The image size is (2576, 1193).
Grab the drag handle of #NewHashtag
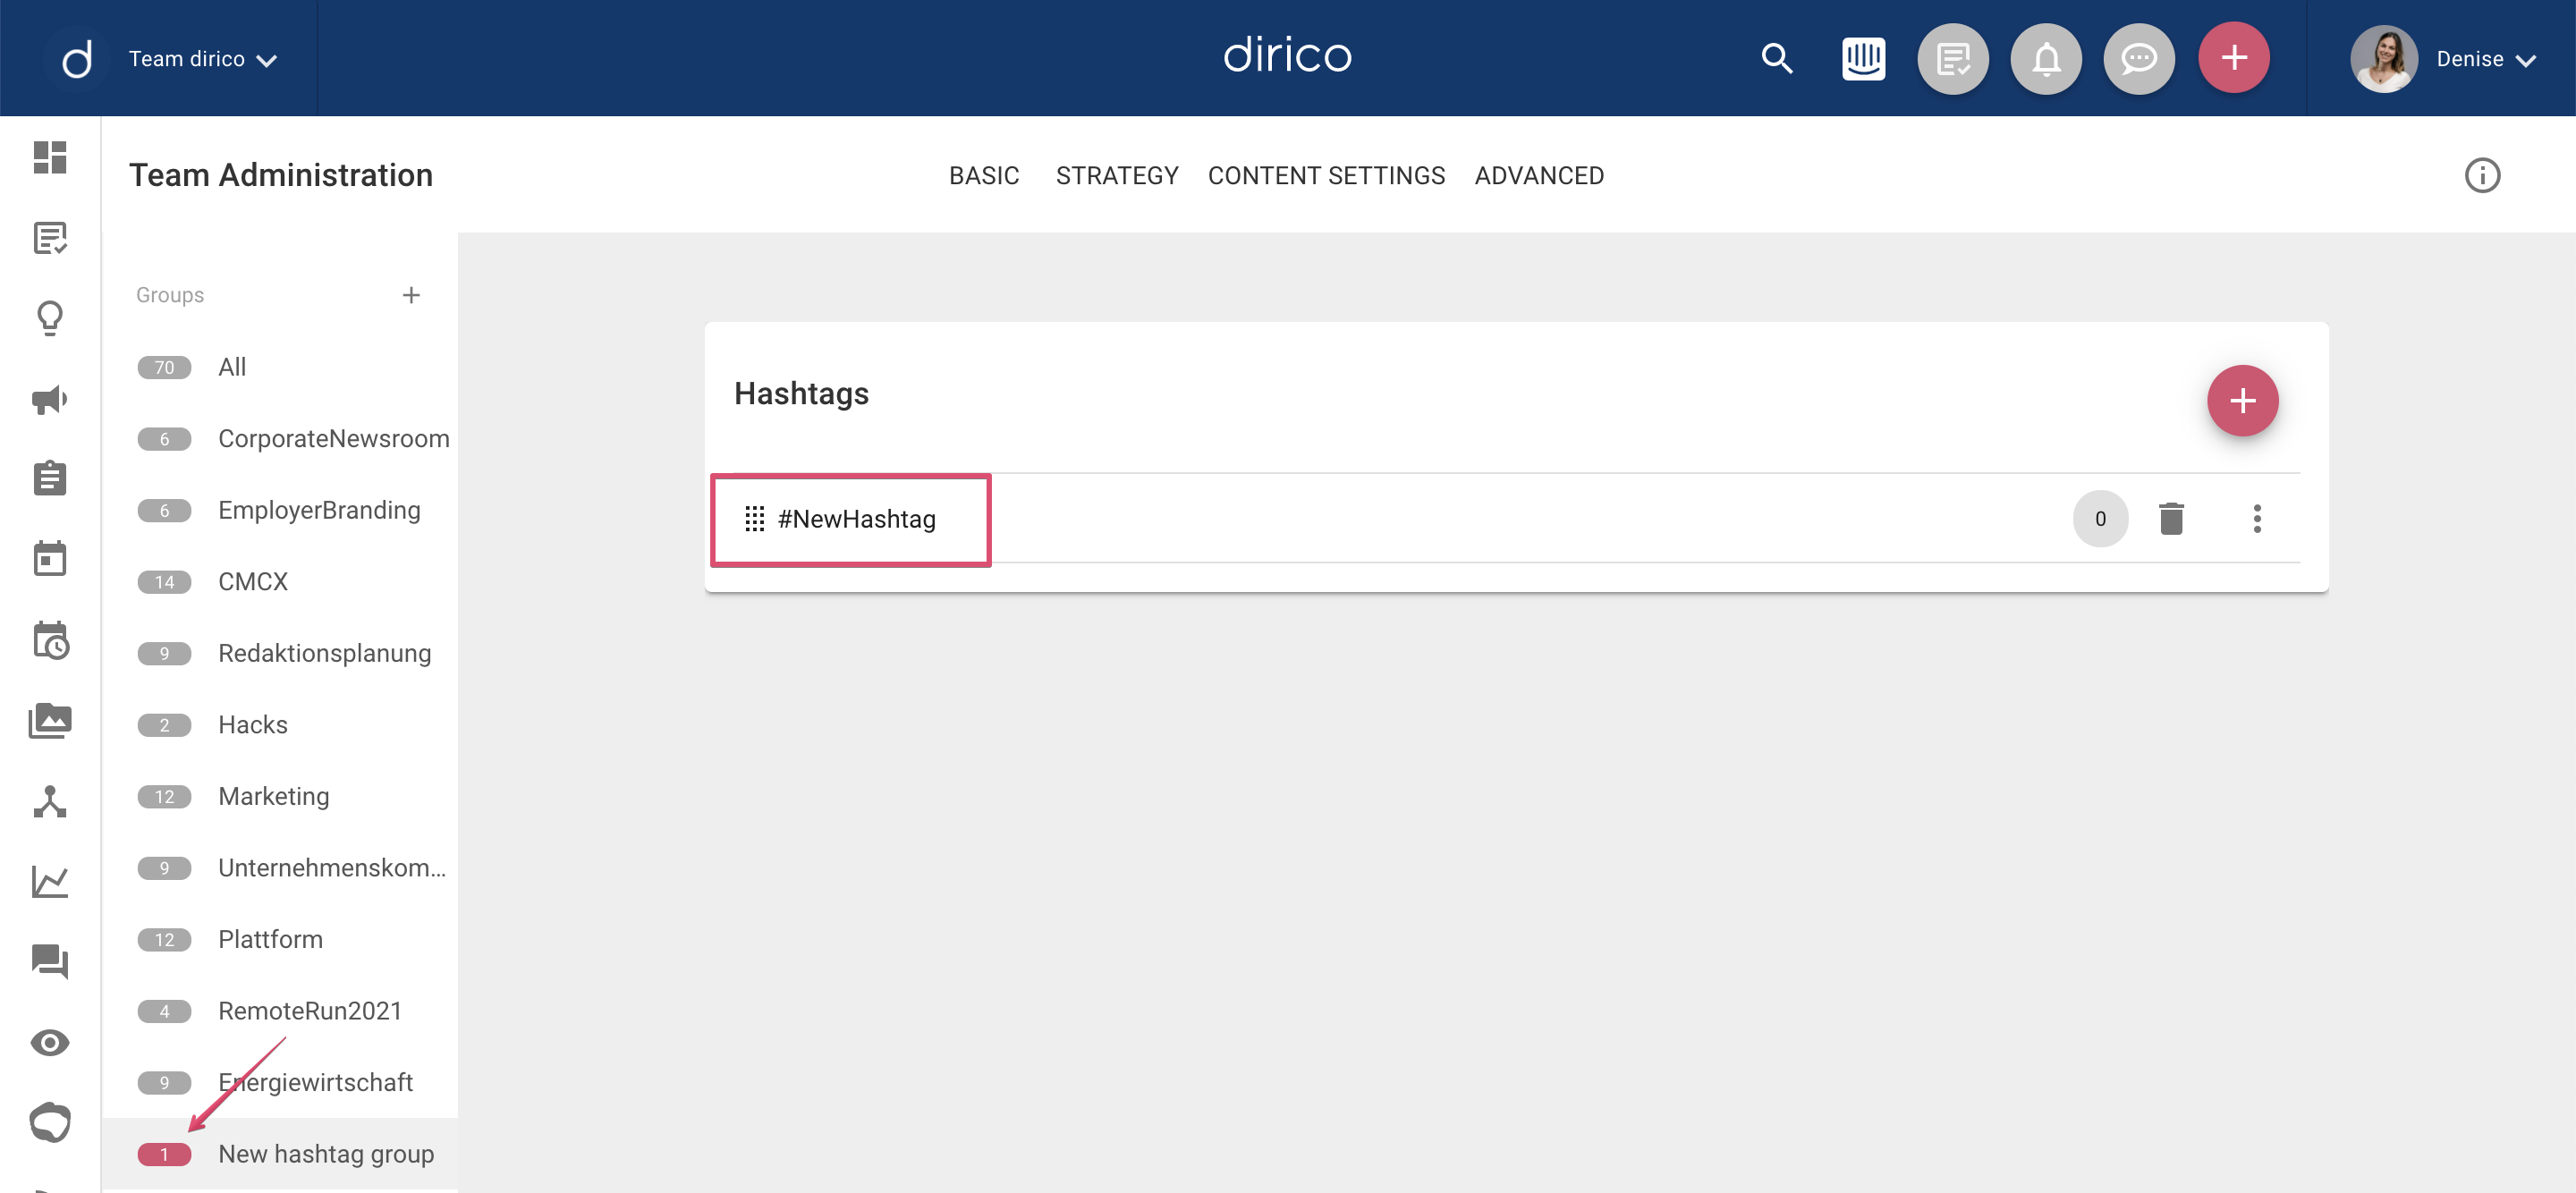point(755,518)
